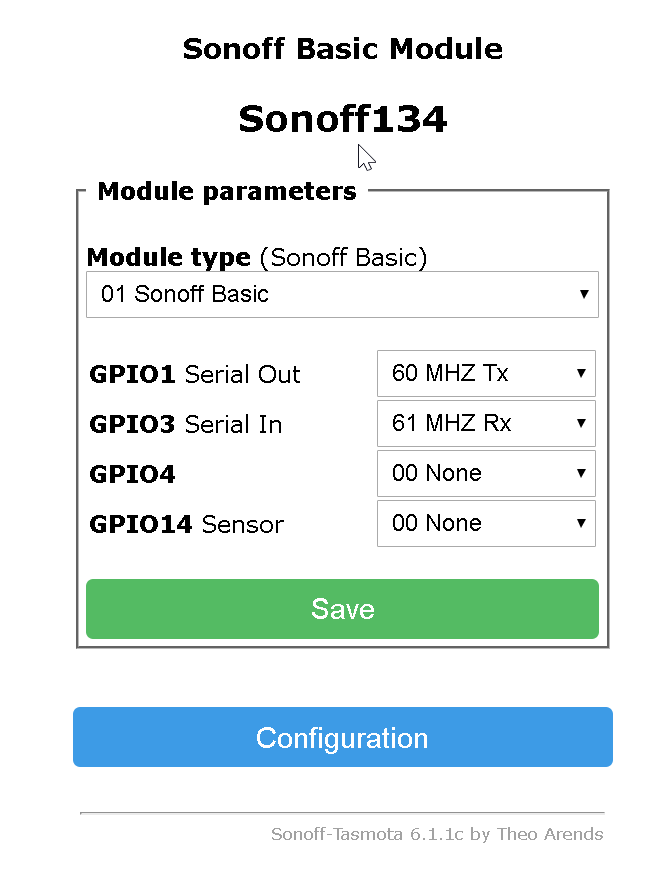Click the arrow on the GPIO14 None selector

click(580, 523)
